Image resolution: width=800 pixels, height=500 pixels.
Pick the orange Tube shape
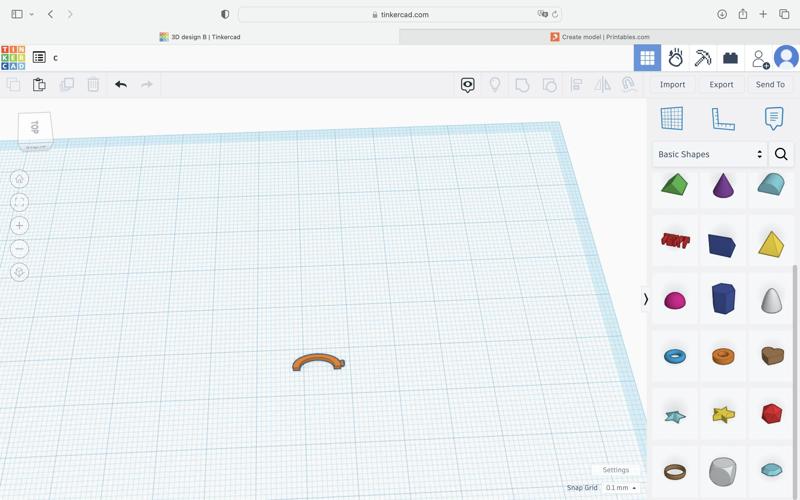click(723, 356)
